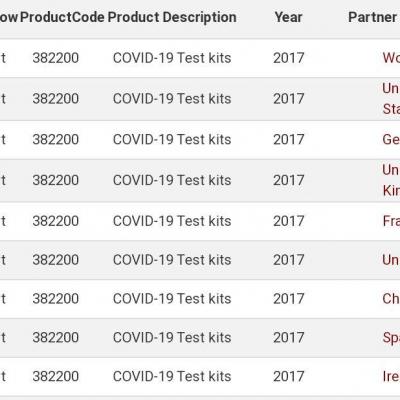Click product code 382200 in the last row
Screen dimensions: 400x400
coord(56,376)
